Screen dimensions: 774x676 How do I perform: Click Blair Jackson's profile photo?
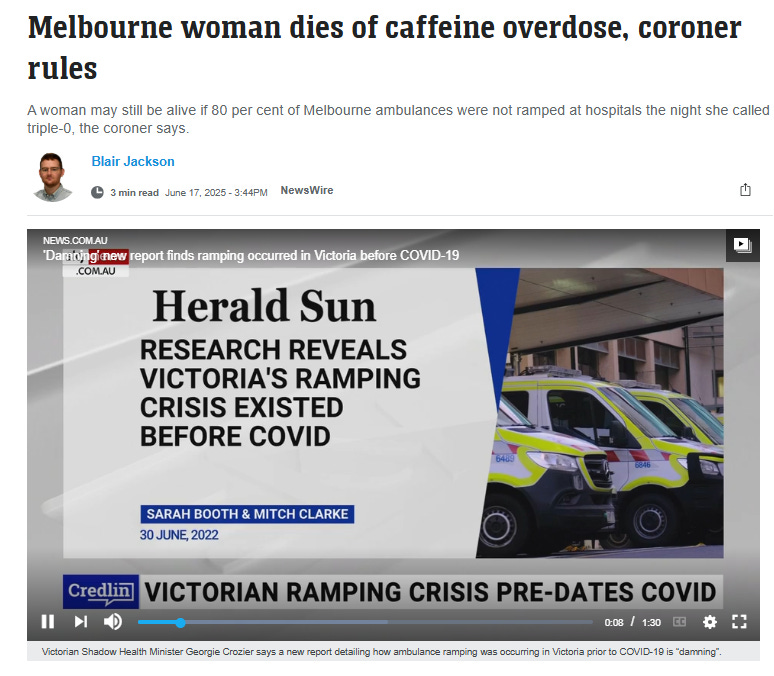tap(52, 177)
